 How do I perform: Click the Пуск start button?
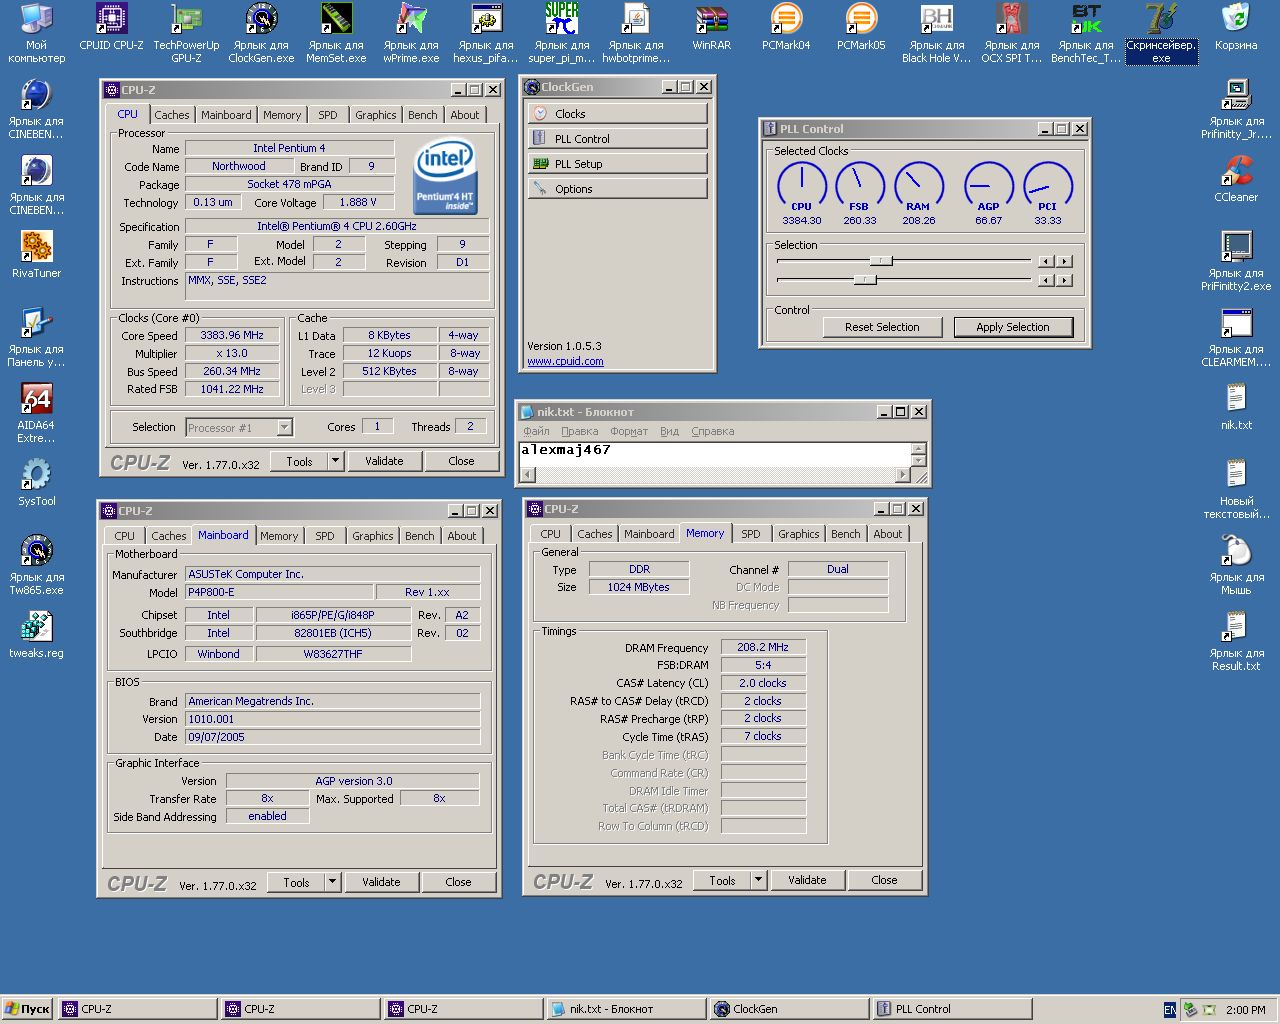[x=27, y=1009]
